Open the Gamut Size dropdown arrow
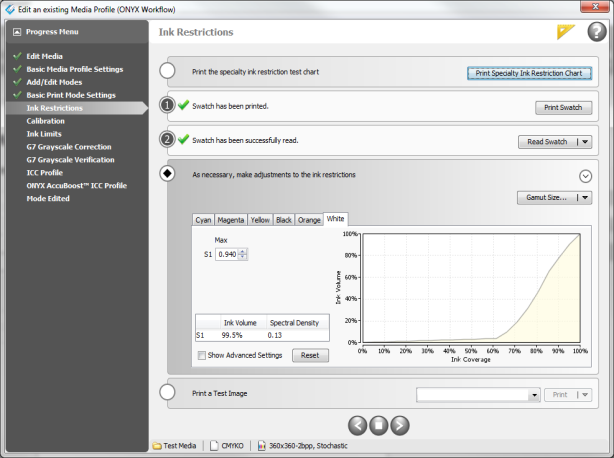614x458 pixels. coord(585,198)
